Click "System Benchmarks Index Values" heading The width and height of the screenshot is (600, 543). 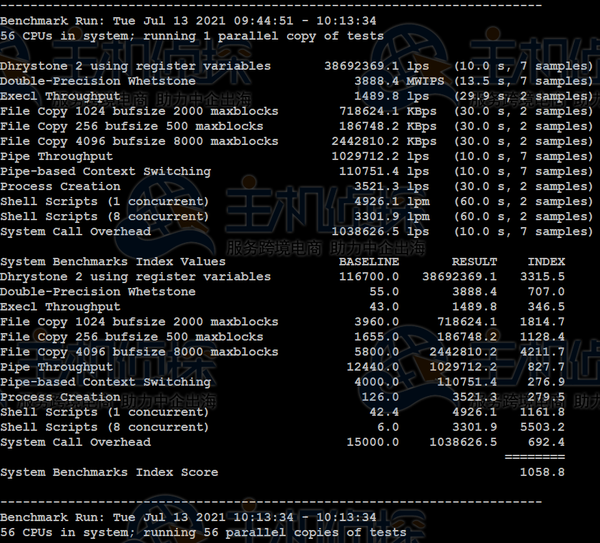(113, 262)
